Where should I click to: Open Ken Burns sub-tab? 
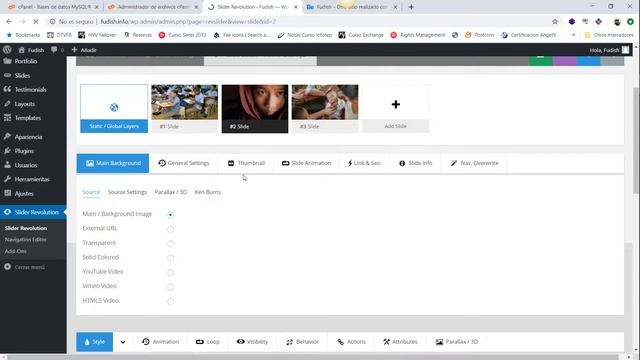(208, 192)
